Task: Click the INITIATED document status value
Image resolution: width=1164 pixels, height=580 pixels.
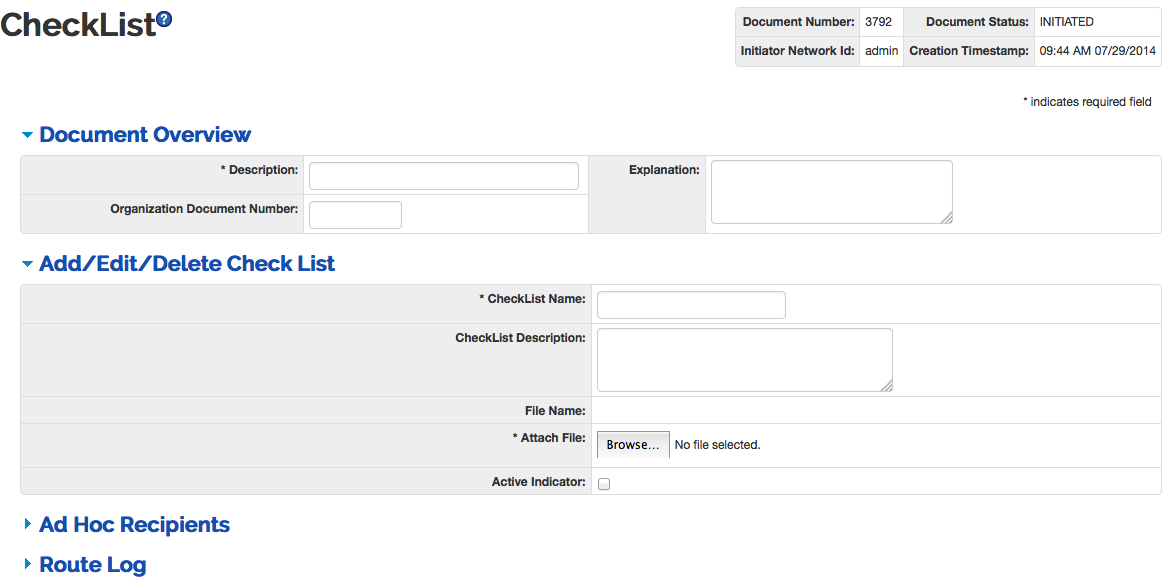Action: [1066, 22]
